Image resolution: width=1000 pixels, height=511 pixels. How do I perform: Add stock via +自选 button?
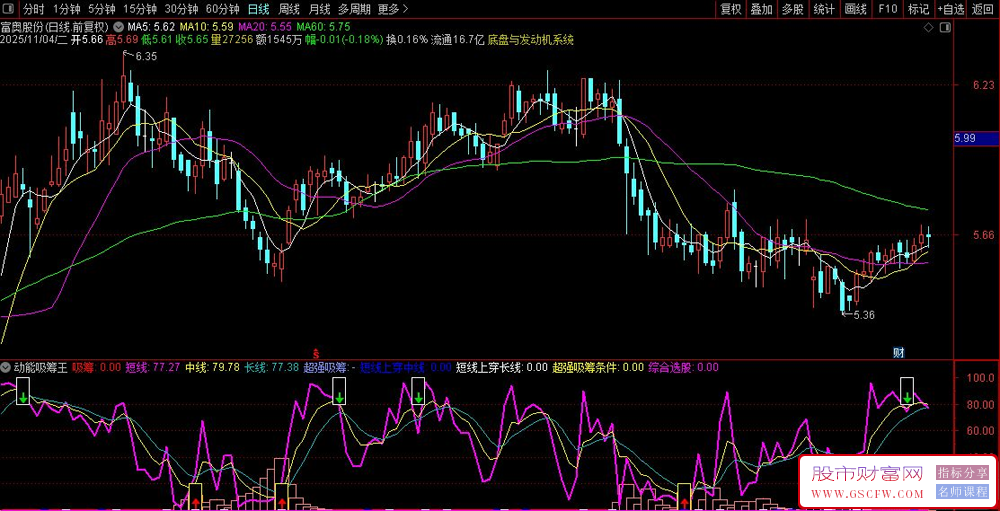point(951,9)
